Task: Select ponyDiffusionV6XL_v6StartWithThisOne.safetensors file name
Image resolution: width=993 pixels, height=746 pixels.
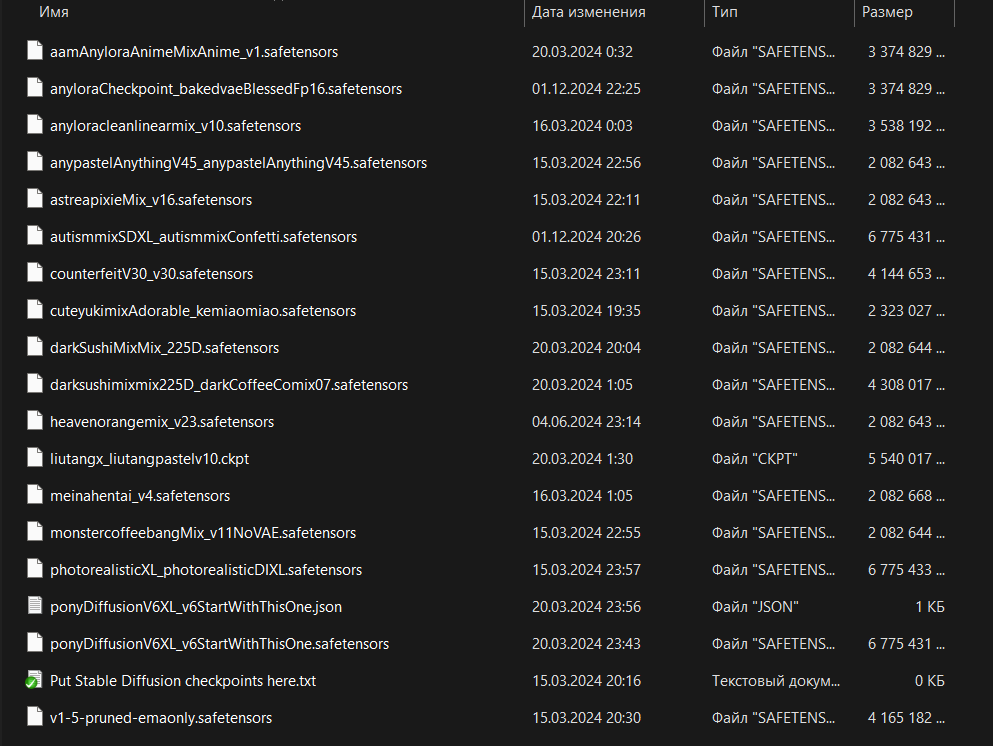Action: pos(220,644)
